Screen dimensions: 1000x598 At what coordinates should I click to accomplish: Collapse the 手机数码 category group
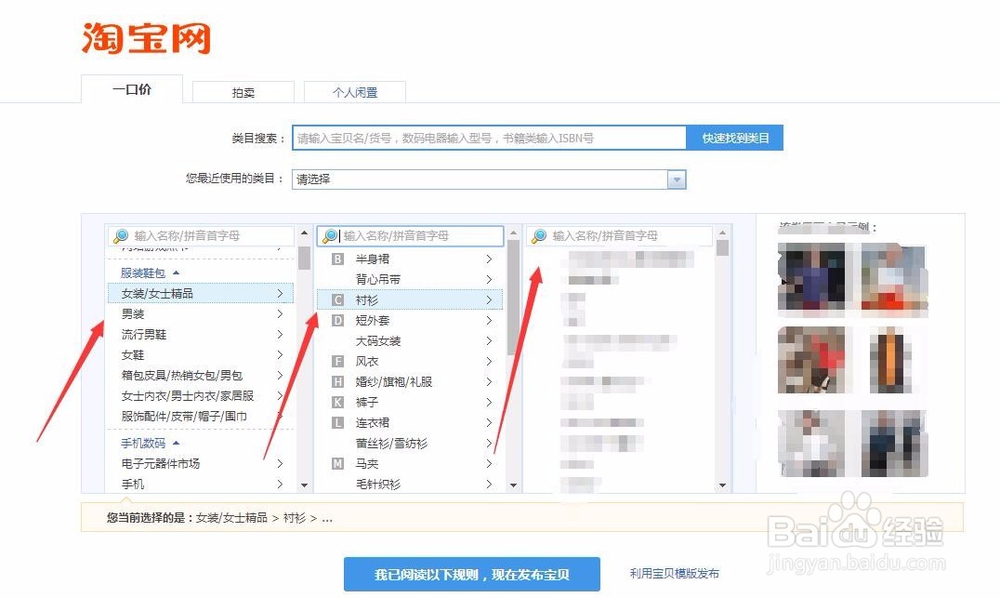pos(150,443)
